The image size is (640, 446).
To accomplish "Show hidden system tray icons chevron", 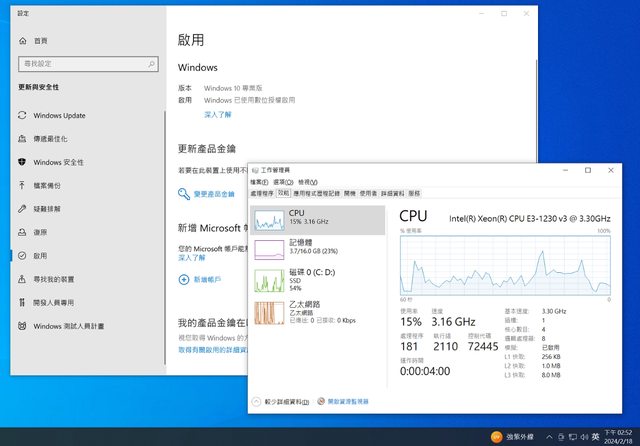I will 549,437.
